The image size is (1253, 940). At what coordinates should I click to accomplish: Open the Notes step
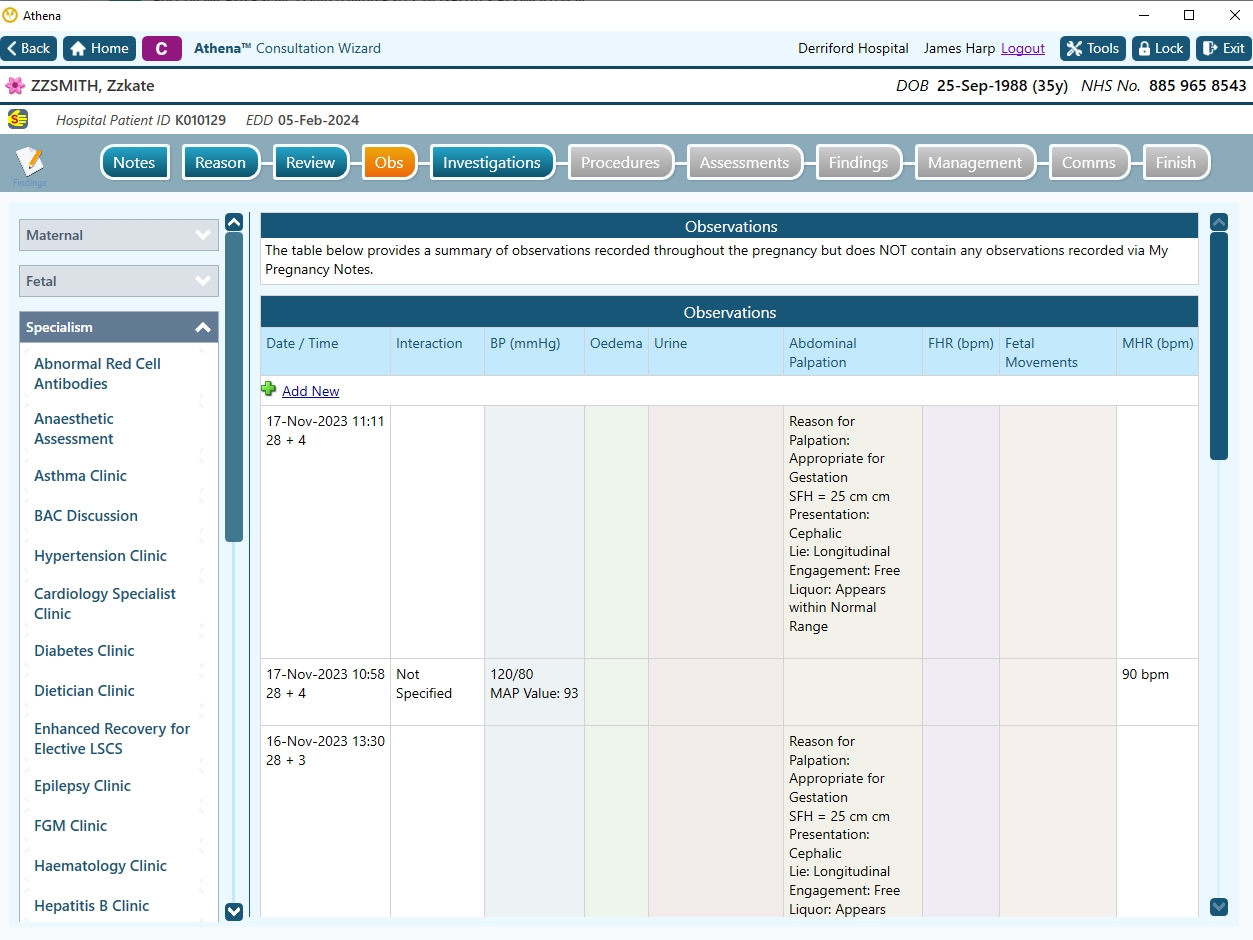pos(134,163)
